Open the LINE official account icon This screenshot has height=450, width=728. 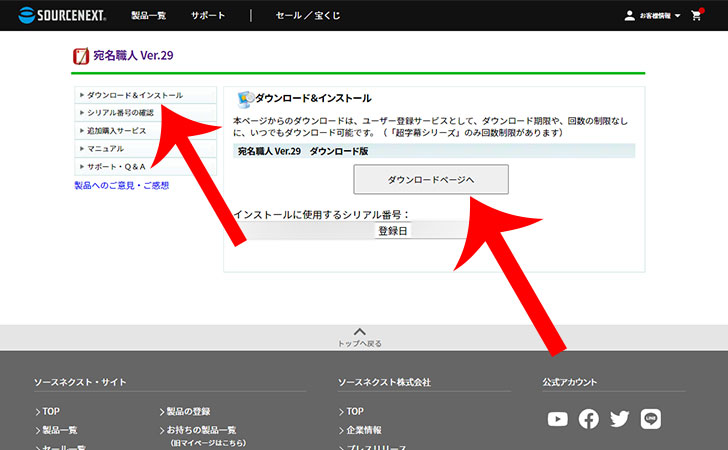(651, 419)
